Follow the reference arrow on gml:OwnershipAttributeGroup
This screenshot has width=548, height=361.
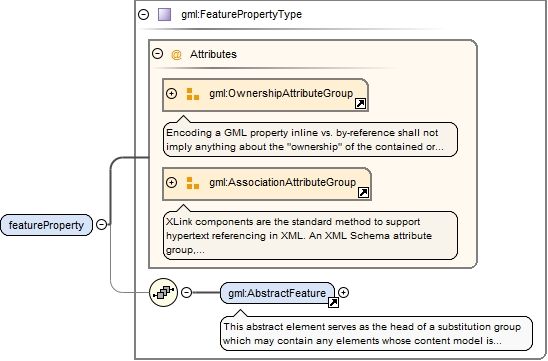click(360, 104)
